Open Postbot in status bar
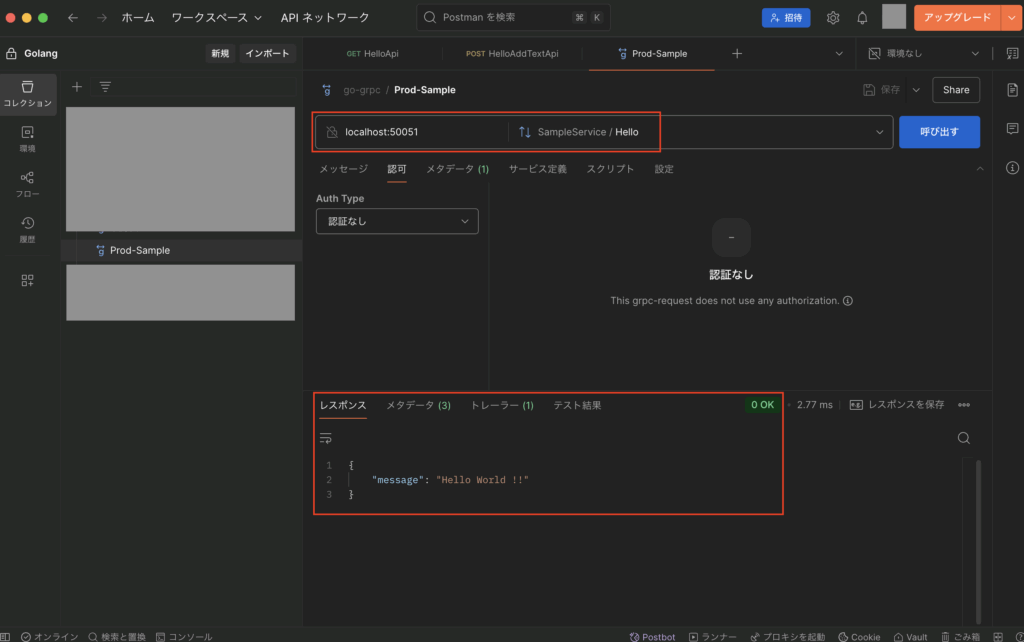Viewport: 1024px width, 642px height. point(652,637)
